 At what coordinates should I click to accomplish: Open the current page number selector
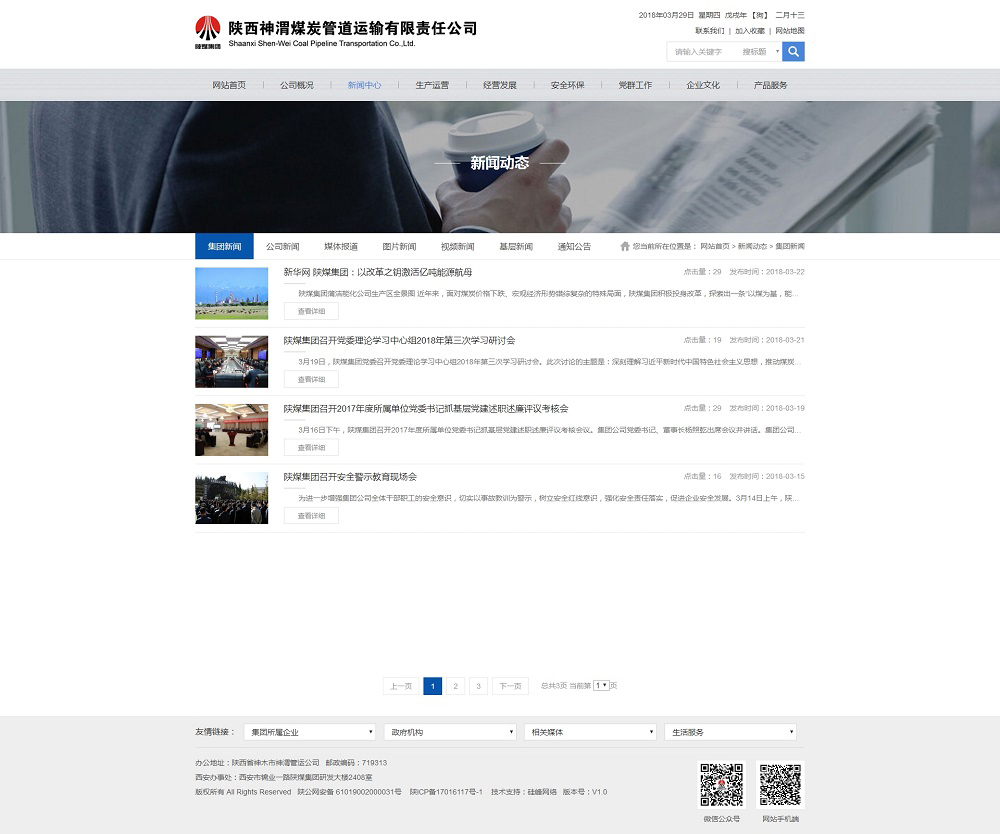(x=601, y=686)
